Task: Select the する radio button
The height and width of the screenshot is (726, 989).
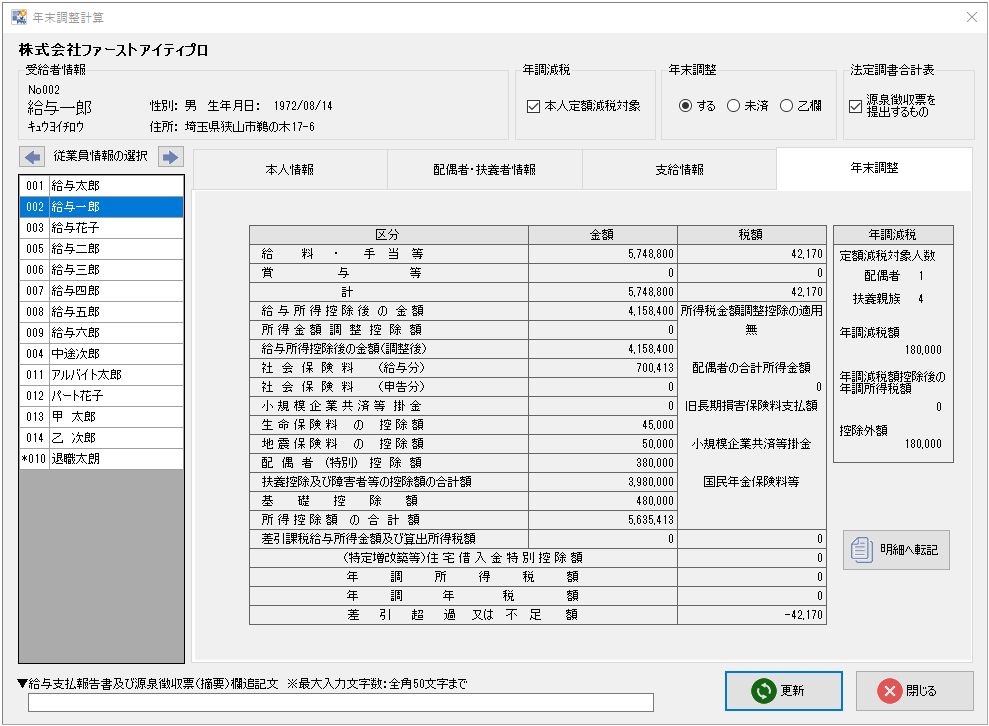Action: (685, 106)
